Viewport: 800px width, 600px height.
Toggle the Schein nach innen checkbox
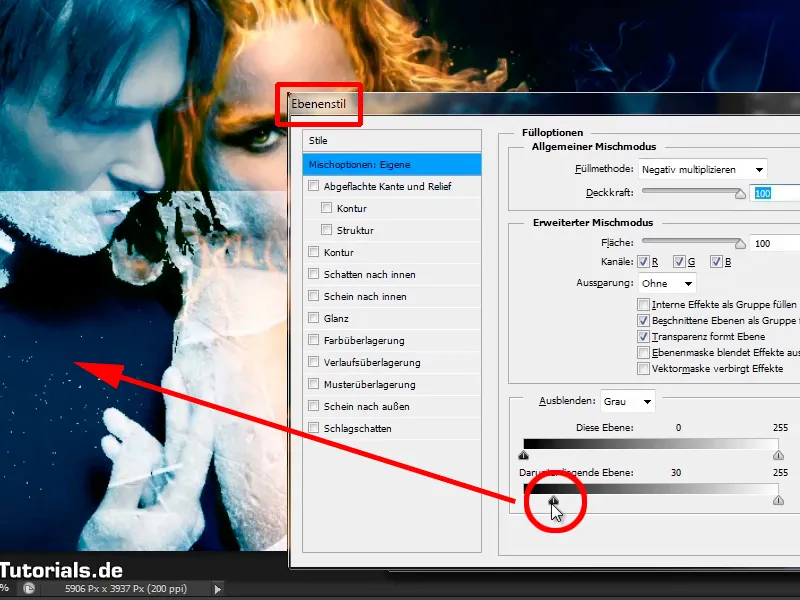[313, 295]
